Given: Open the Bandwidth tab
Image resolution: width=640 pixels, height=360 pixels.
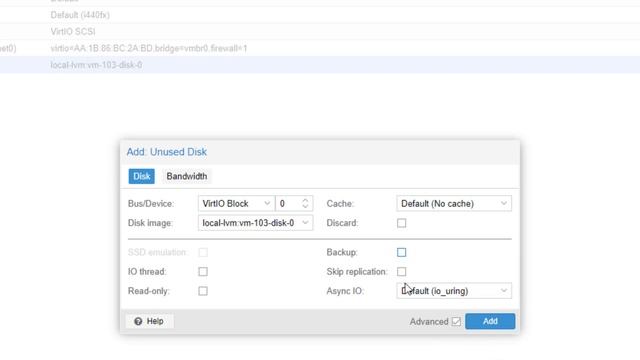Looking at the screenshot, I should click(187, 176).
